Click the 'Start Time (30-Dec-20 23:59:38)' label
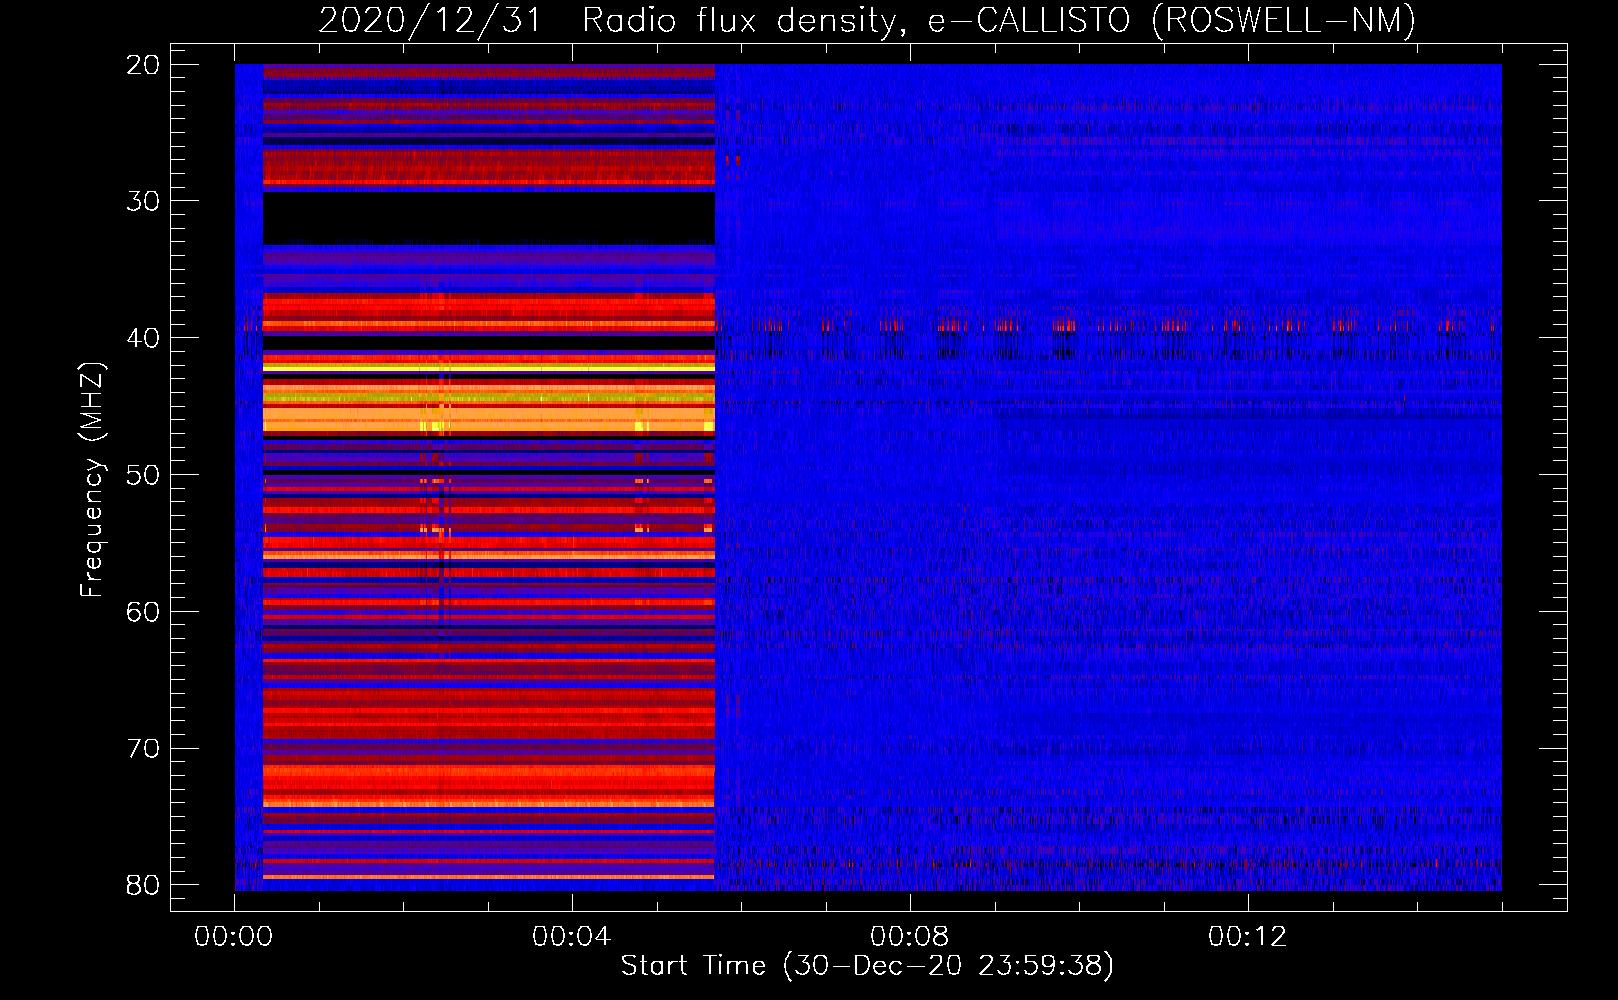 point(867,966)
